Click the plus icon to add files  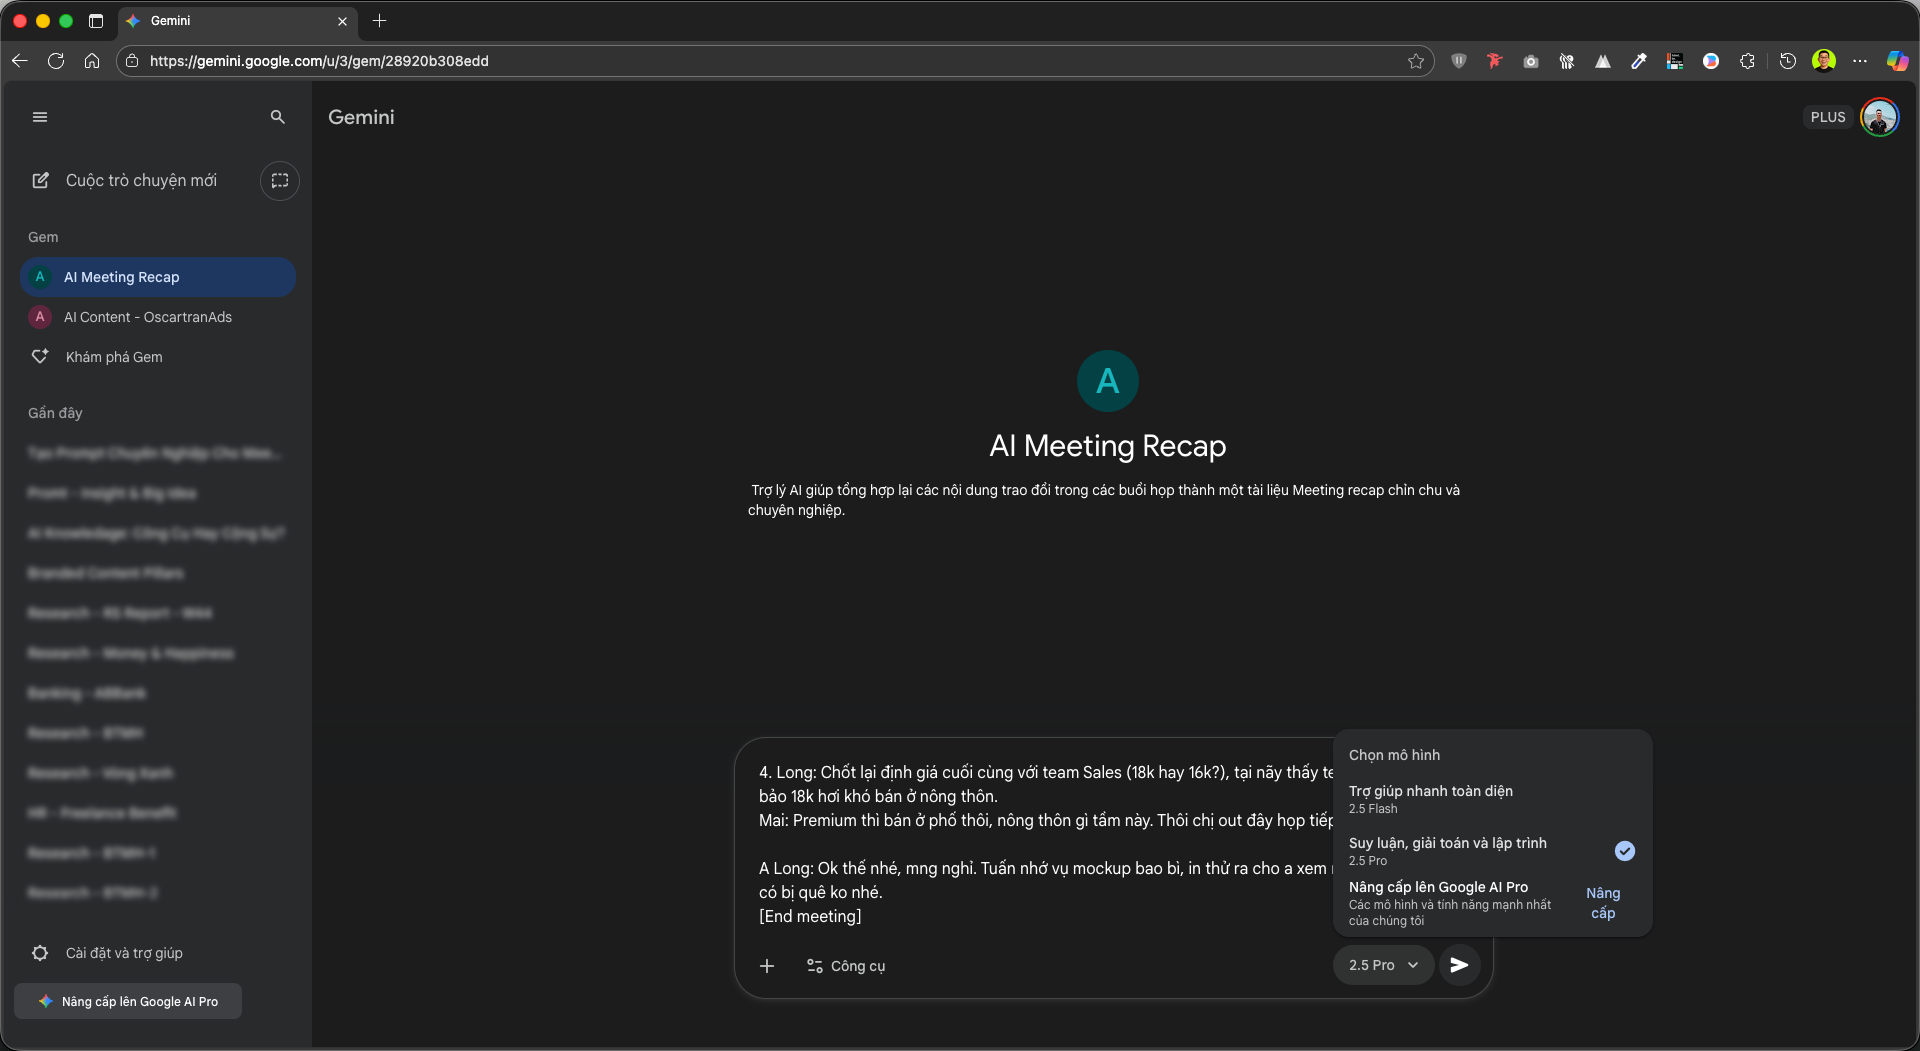pos(767,966)
